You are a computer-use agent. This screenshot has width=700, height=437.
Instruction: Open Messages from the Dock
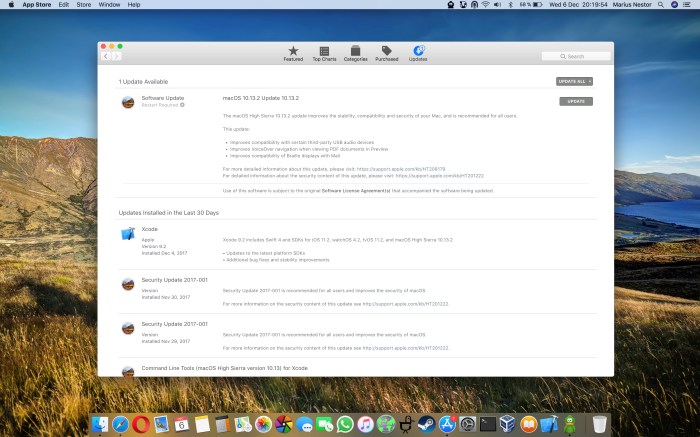(304, 424)
